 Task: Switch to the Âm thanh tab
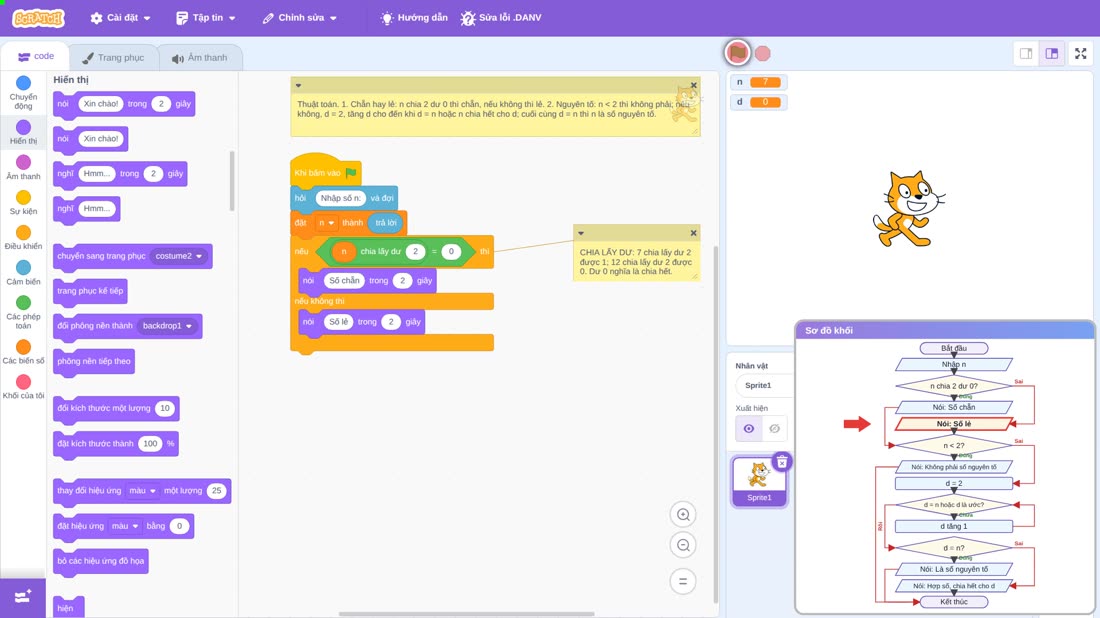click(200, 58)
